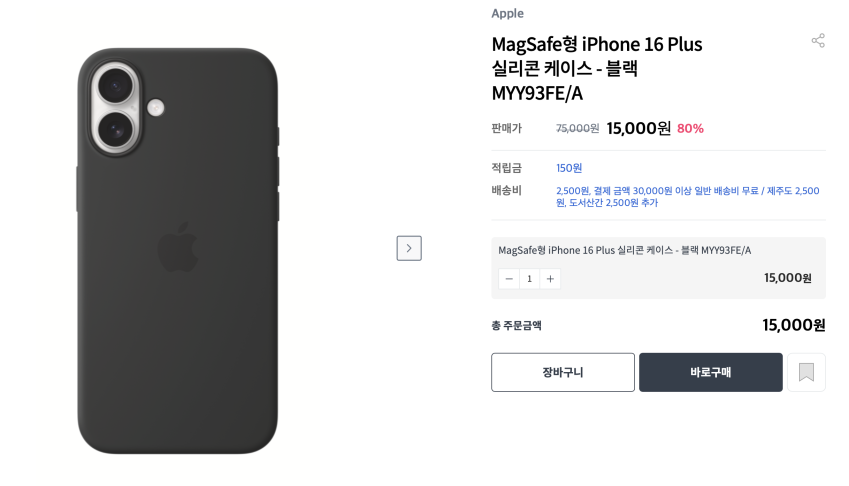This screenshot has height=486, width=849.
Task: Click the 15,000원 sale price
Action: pos(638,128)
